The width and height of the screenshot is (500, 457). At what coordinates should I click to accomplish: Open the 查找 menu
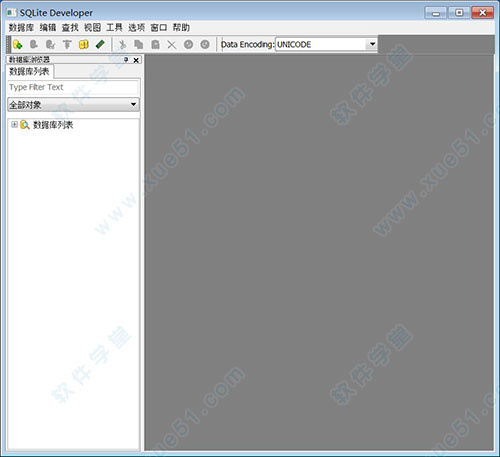[70, 27]
